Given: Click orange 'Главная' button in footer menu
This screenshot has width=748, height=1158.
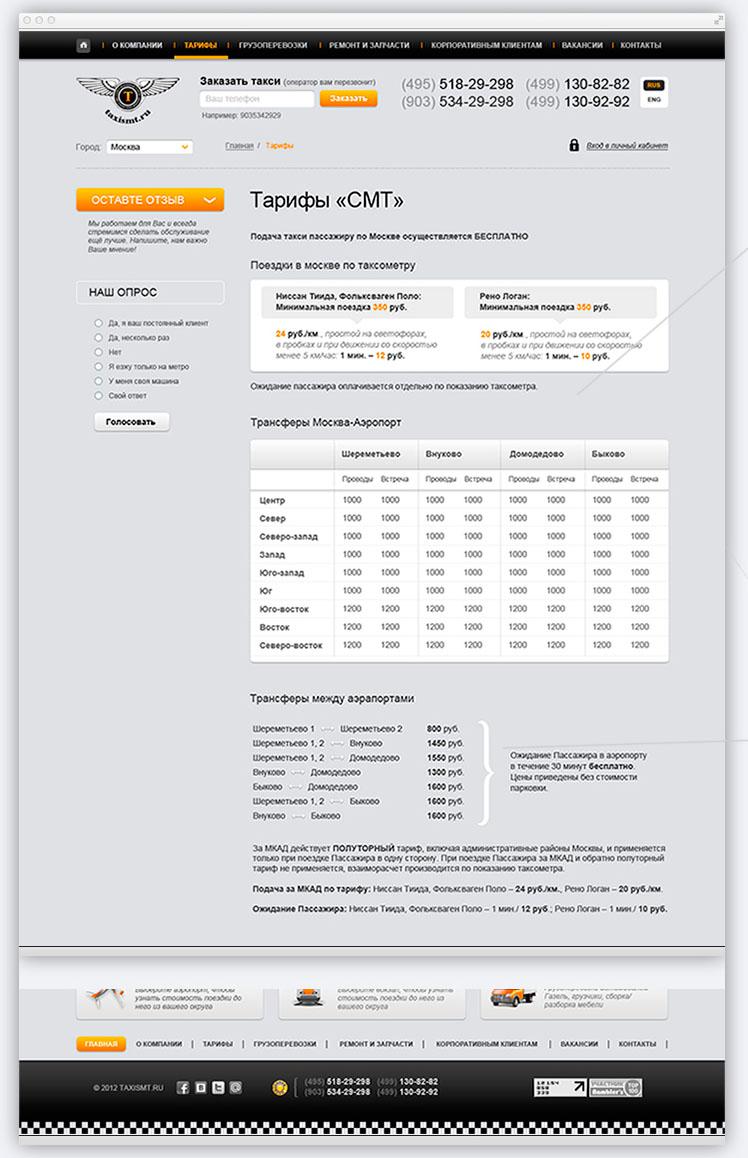Looking at the screenshot, I should coord(101,1044).
